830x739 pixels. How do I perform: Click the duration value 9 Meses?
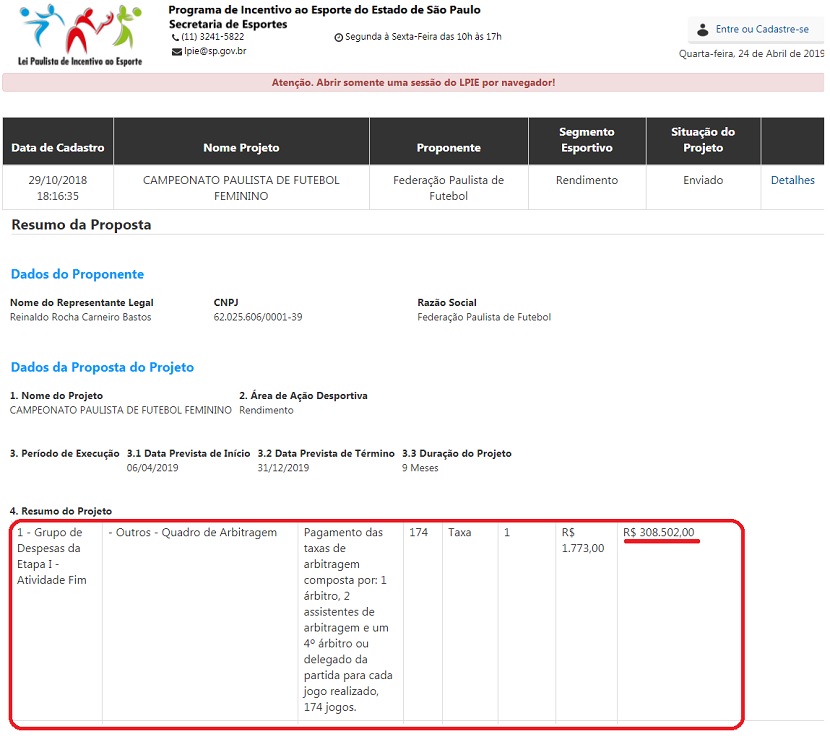(x=420, y=468)
